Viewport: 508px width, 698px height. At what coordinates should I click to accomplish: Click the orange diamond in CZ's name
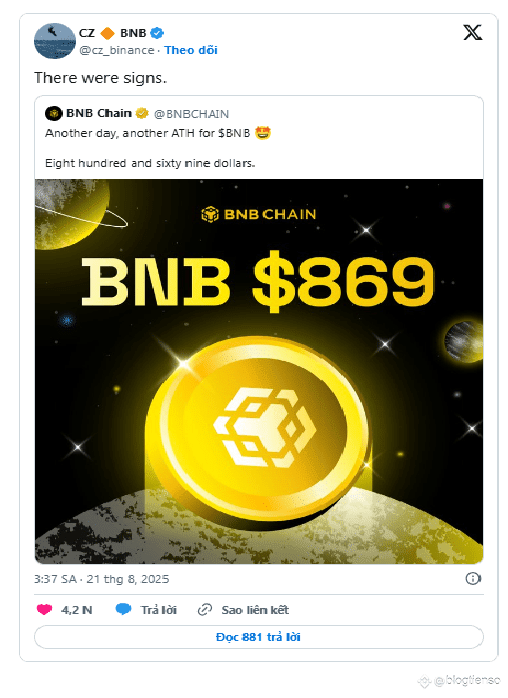pyautogui.click(x=107, y=33)
